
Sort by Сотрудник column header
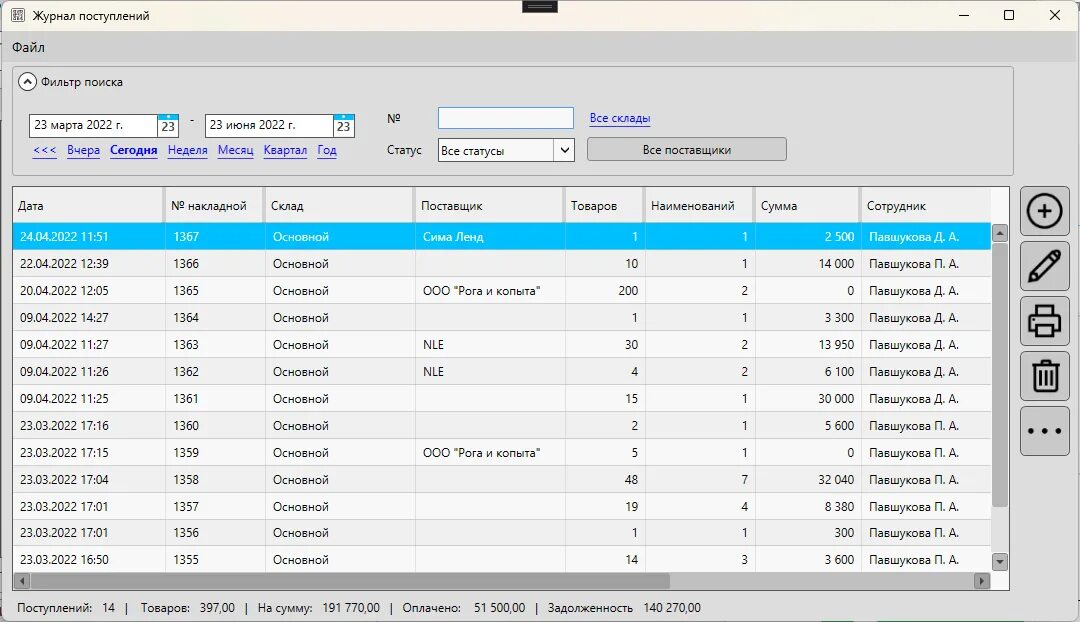[926, 205]
